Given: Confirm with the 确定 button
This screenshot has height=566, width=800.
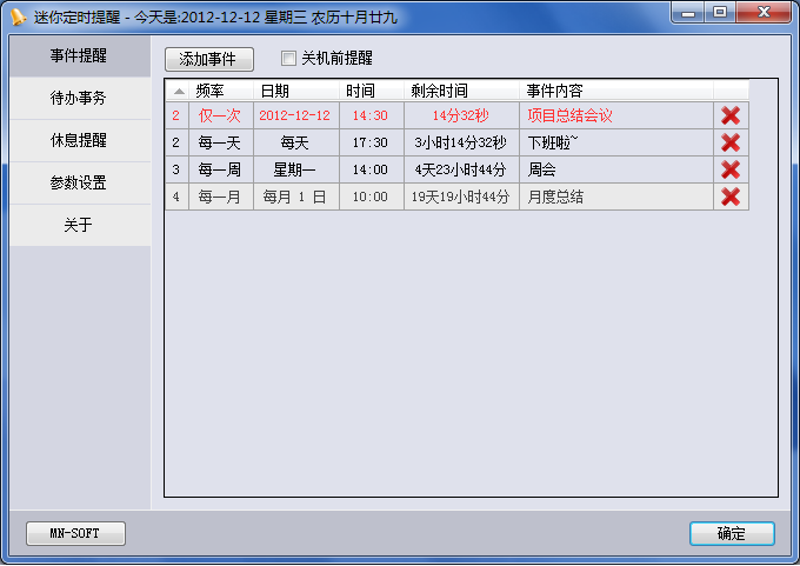Looking at the screenshot, I should [732, 533].
